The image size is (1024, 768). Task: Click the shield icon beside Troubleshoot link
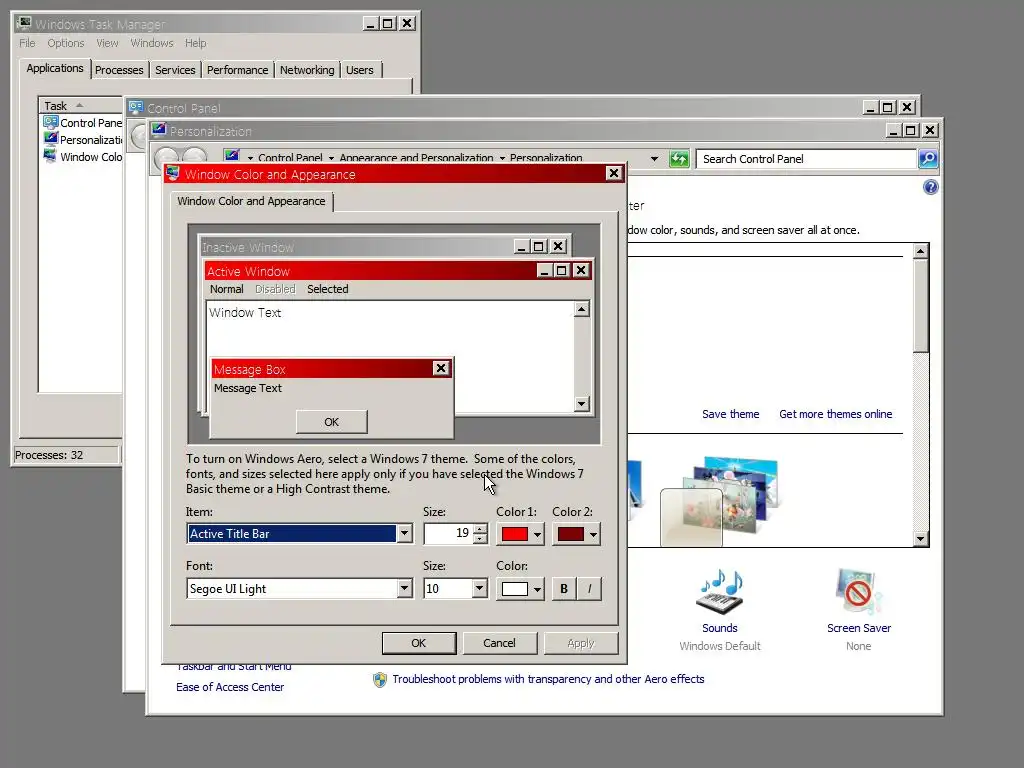pos(379,680)
